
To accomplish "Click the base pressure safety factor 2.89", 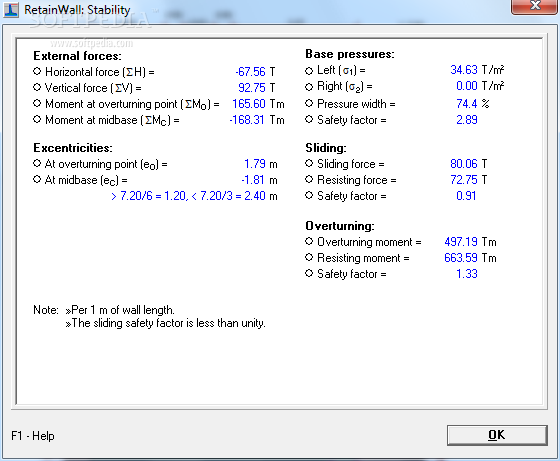I will coord(467,120).
